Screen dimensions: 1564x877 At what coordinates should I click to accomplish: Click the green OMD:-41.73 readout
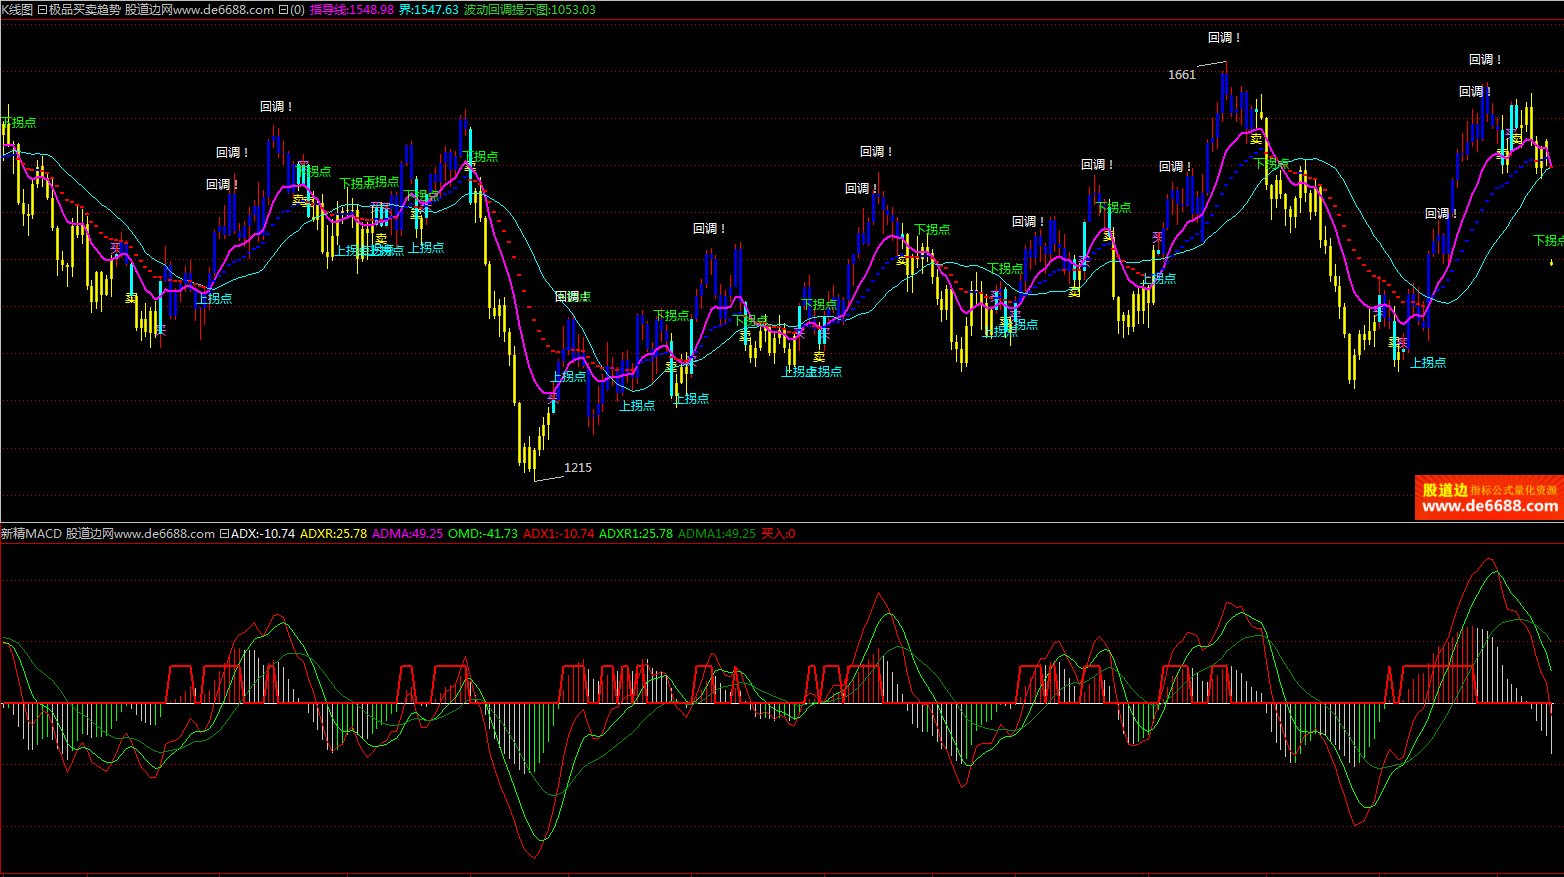(x=483, y=534)
